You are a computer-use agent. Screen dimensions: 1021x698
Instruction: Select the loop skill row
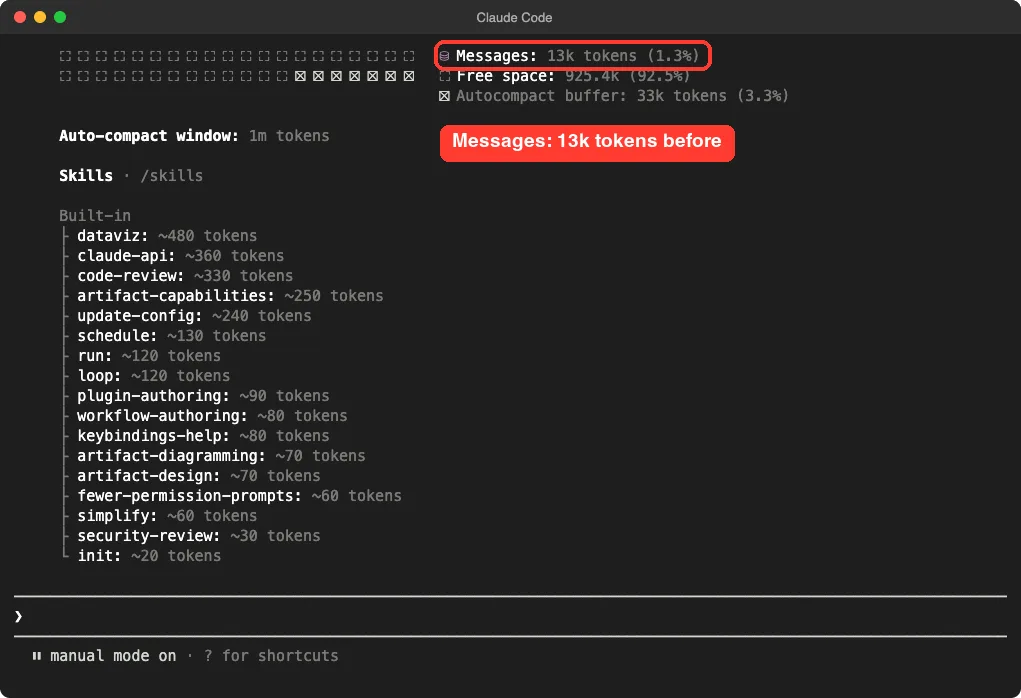point(153,376)
